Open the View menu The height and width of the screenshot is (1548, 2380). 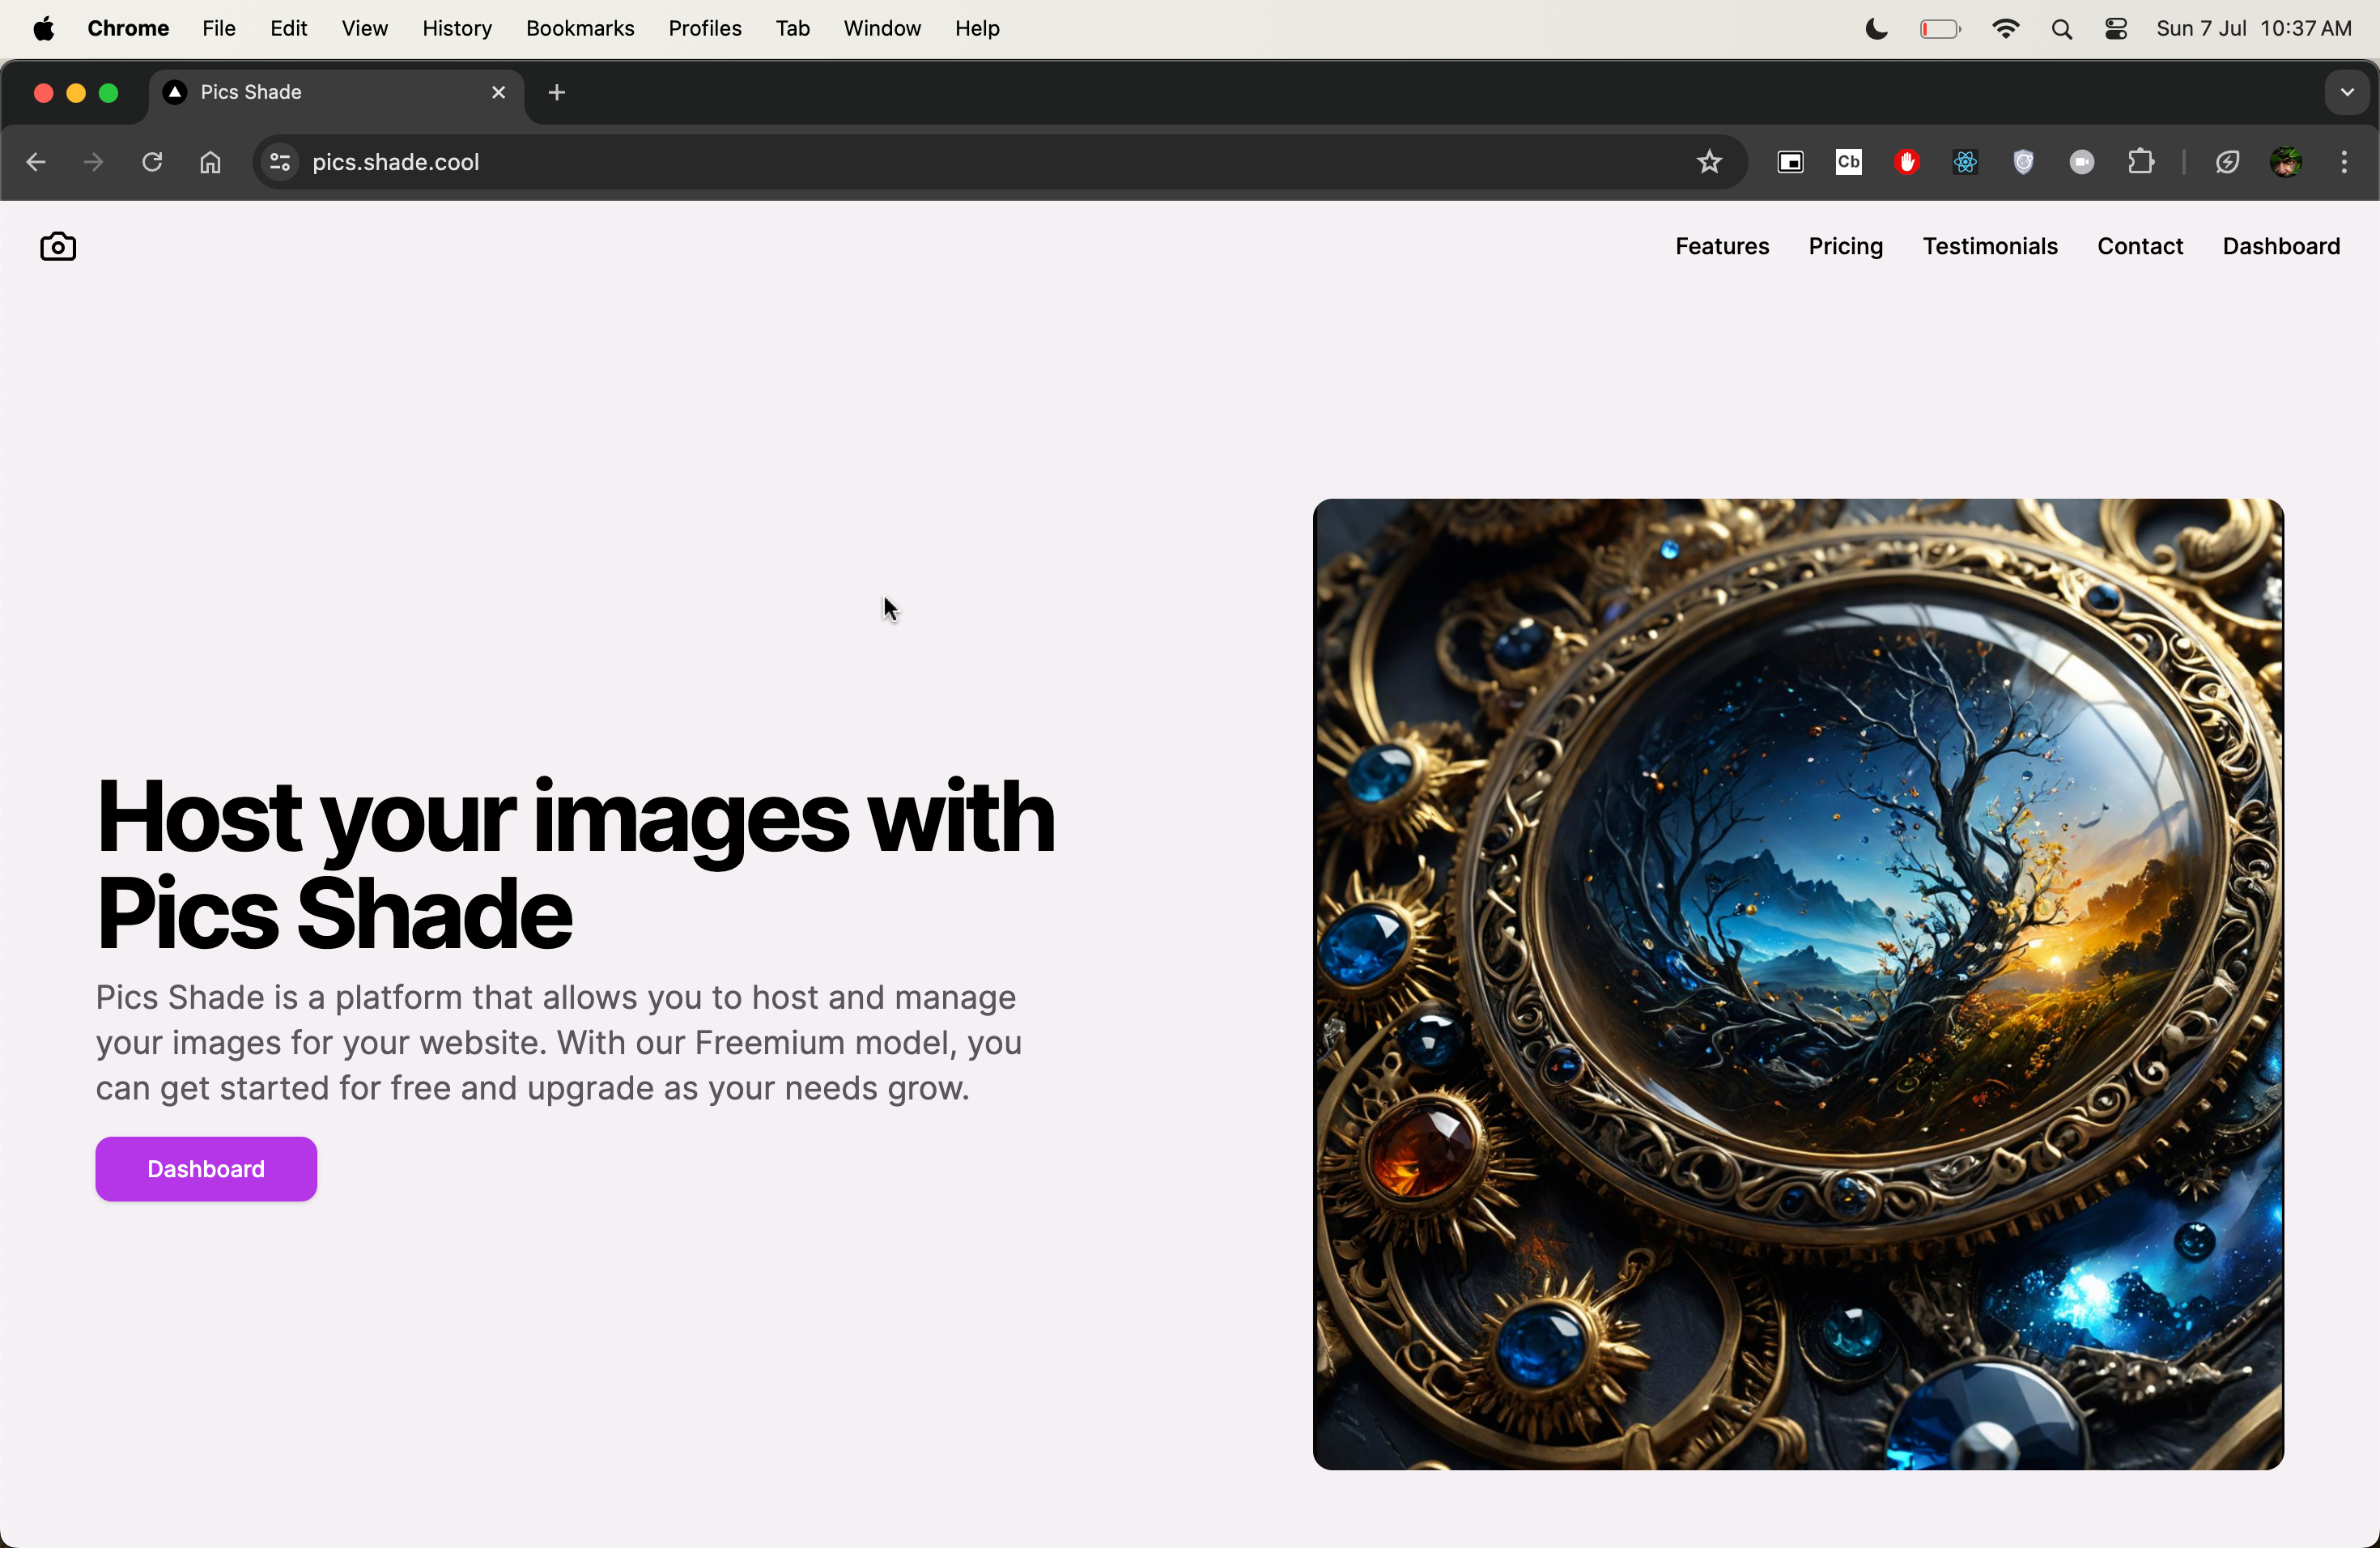coord(364,29)
